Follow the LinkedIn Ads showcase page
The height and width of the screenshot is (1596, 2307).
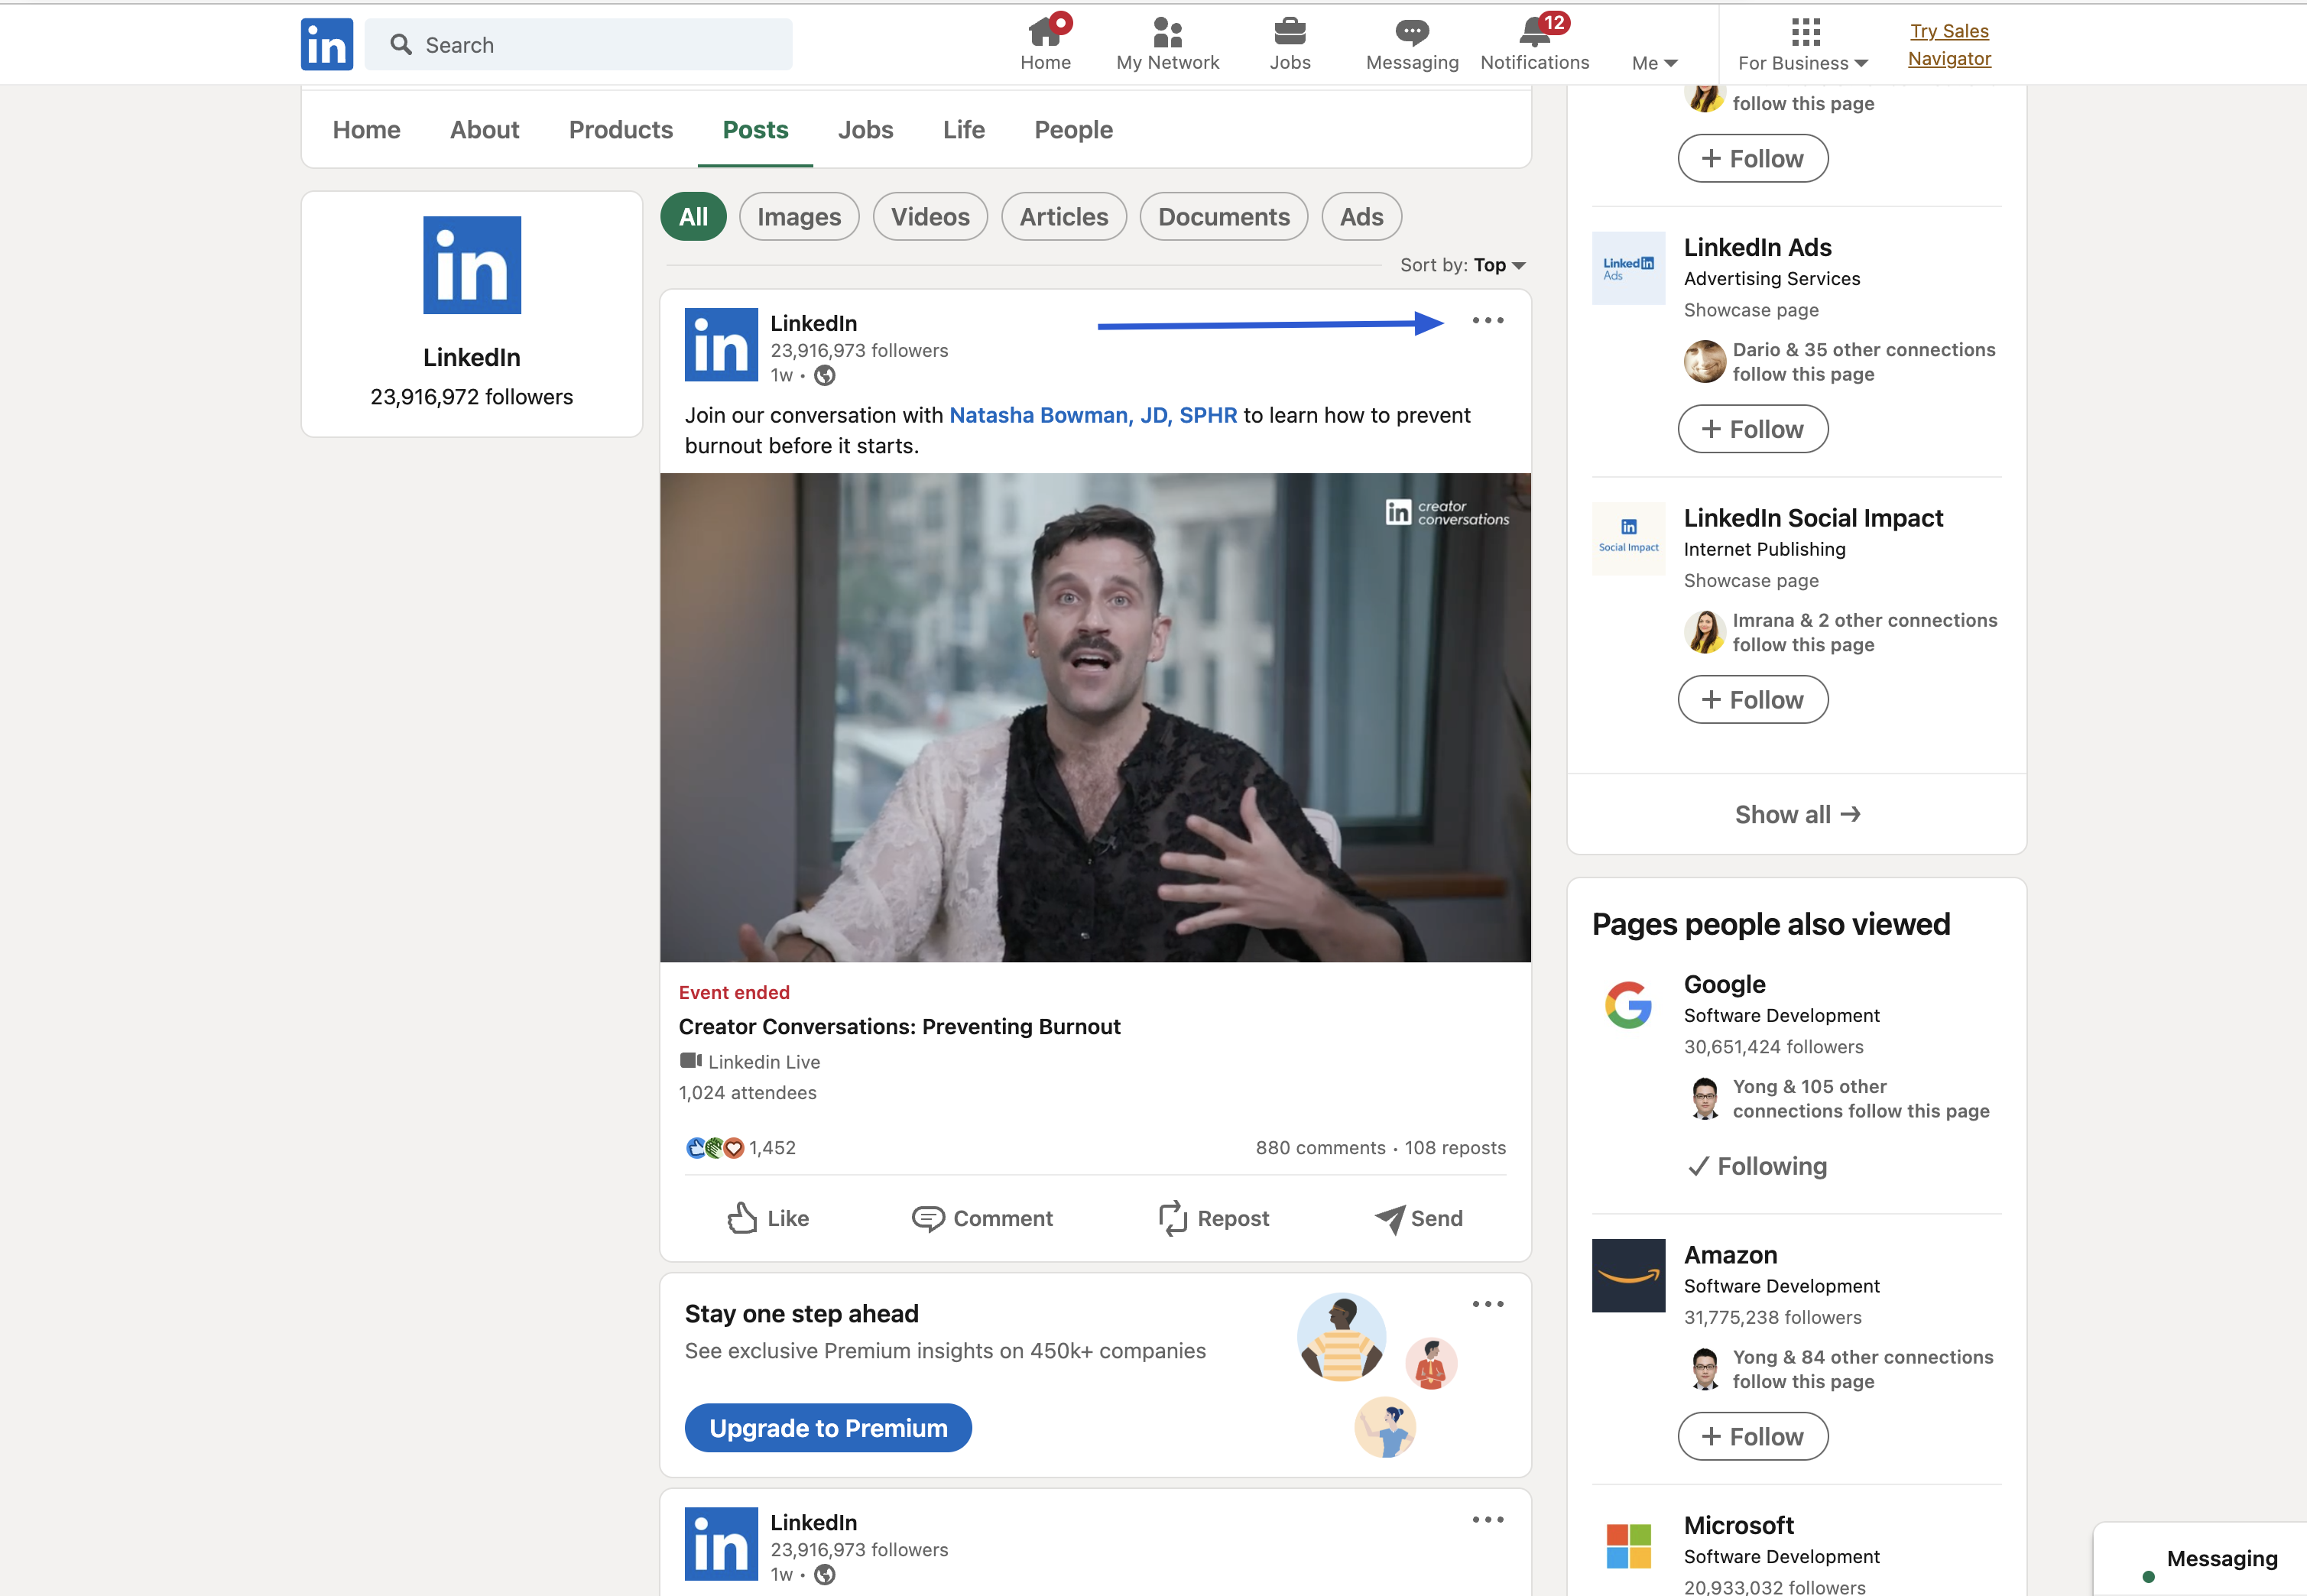pos(1752,429)
